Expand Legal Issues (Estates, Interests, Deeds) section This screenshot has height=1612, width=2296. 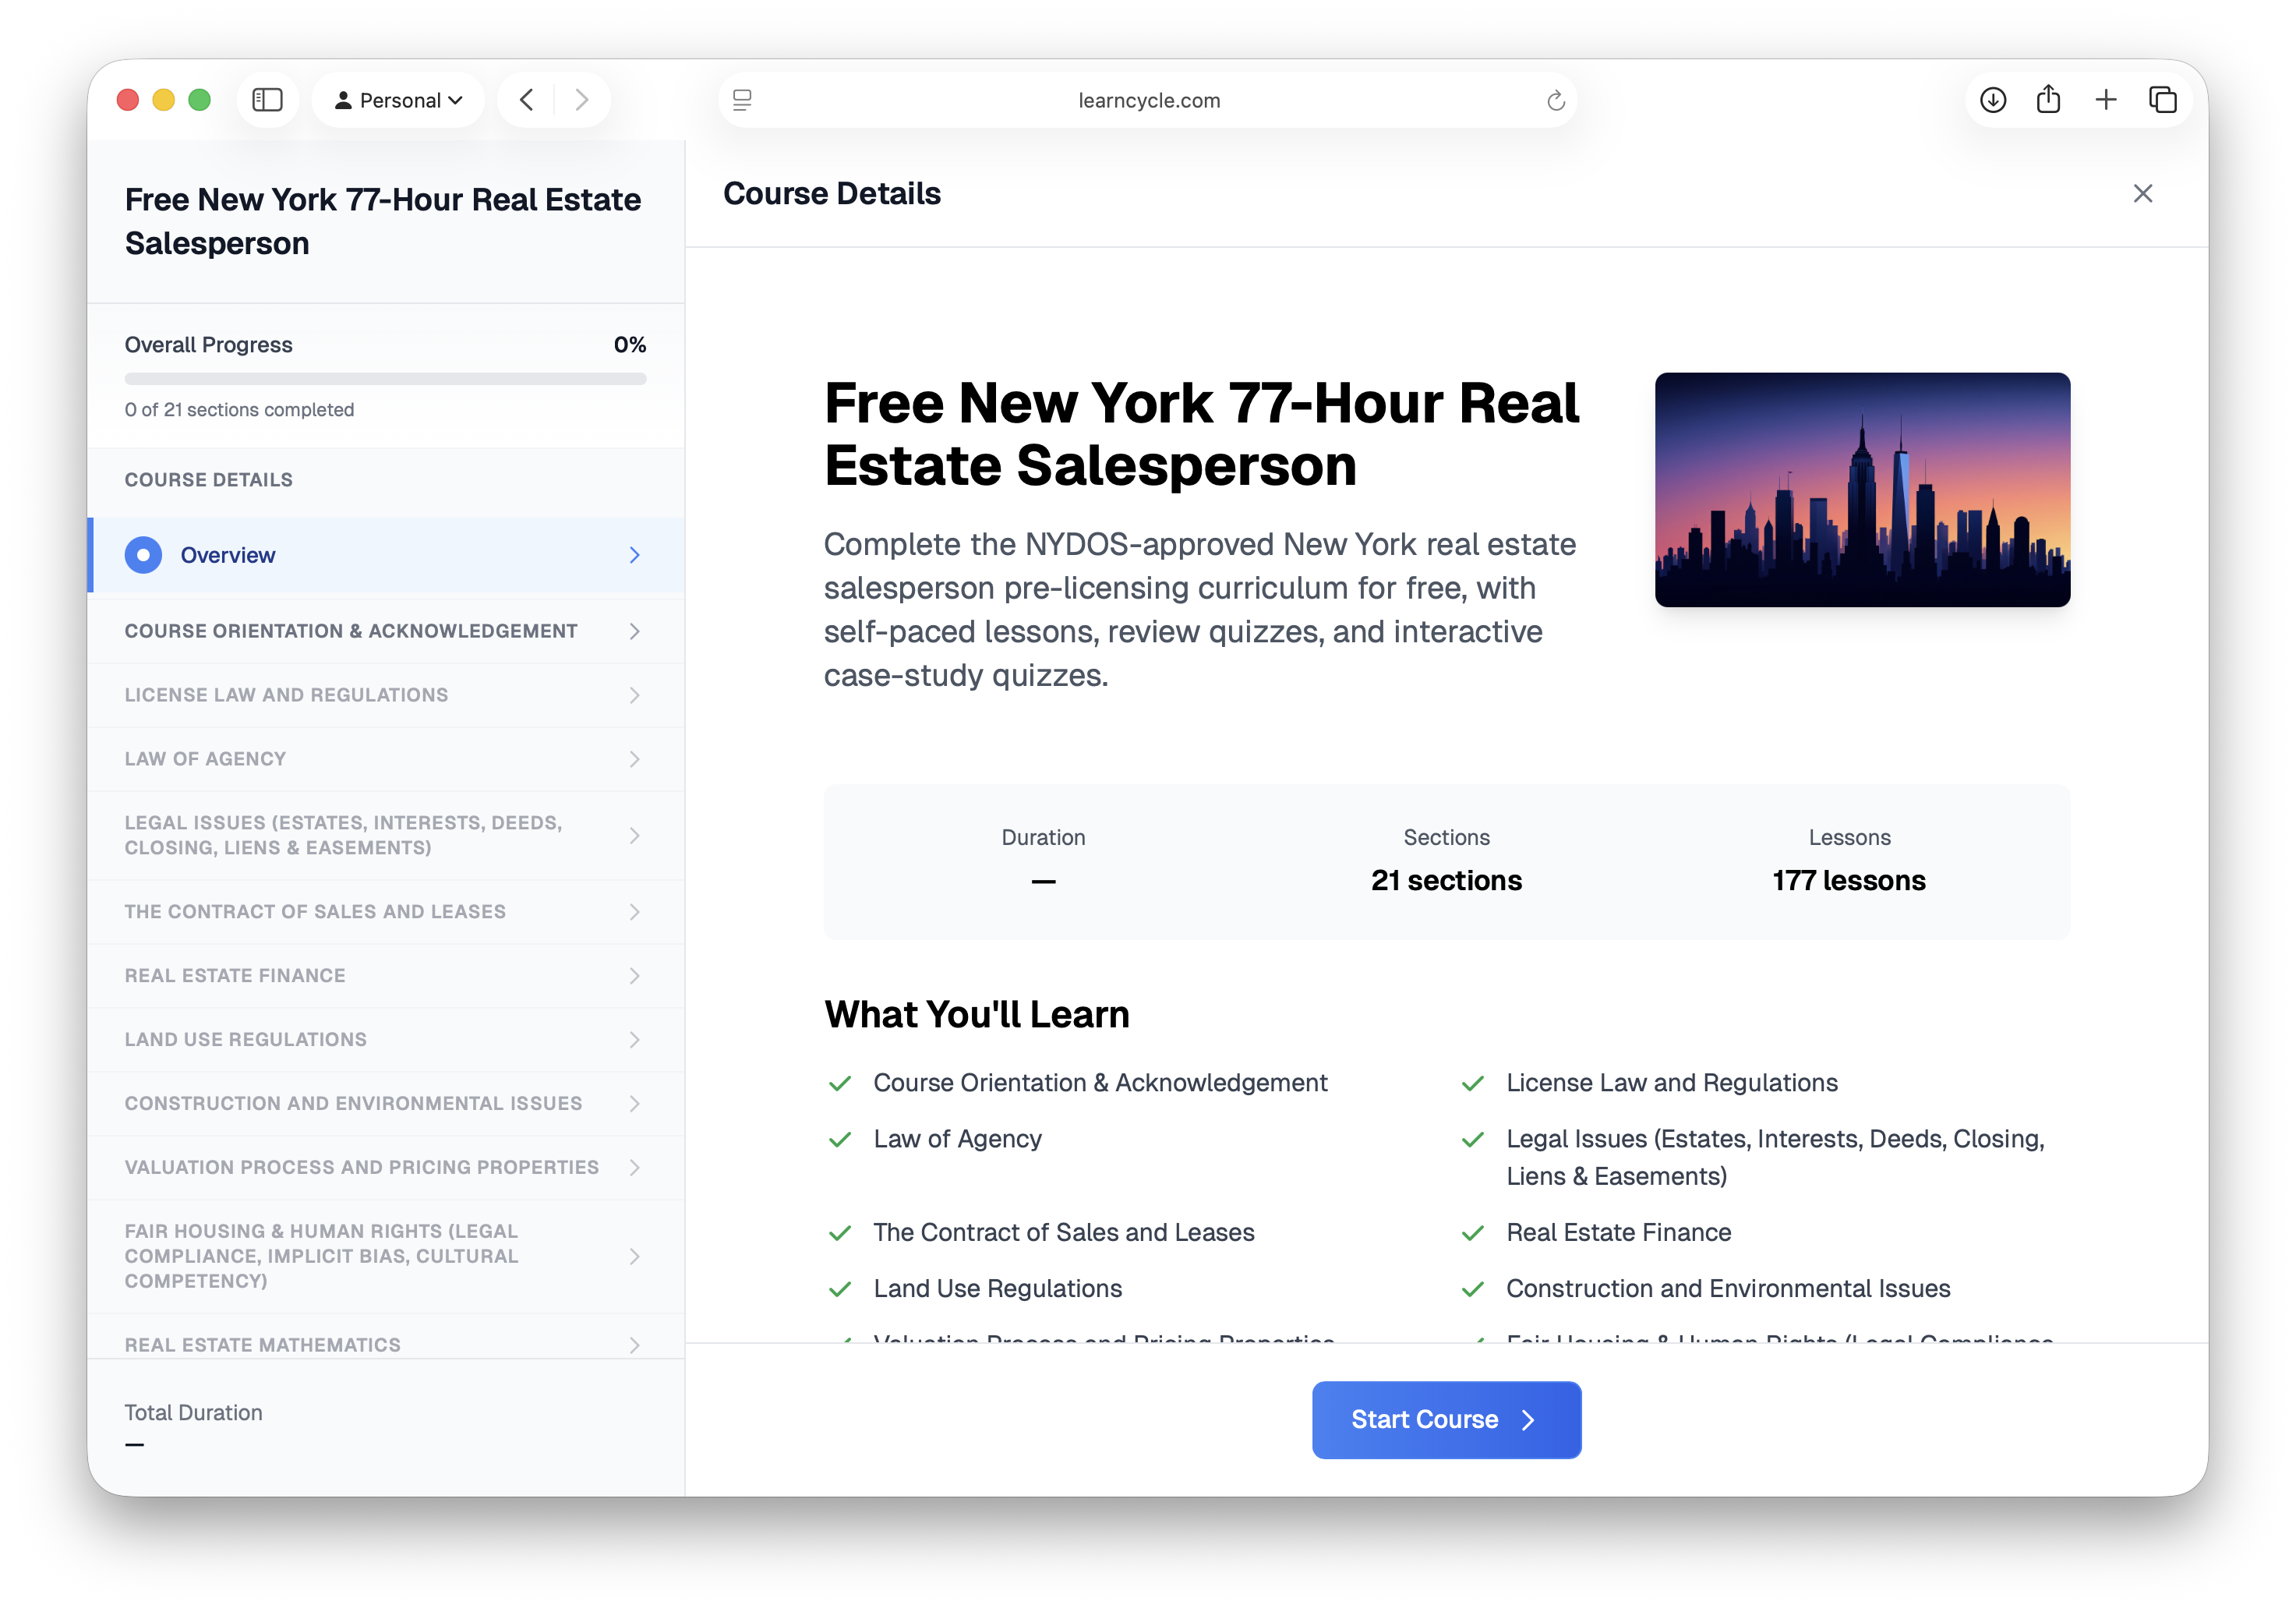tap(386, 835)
